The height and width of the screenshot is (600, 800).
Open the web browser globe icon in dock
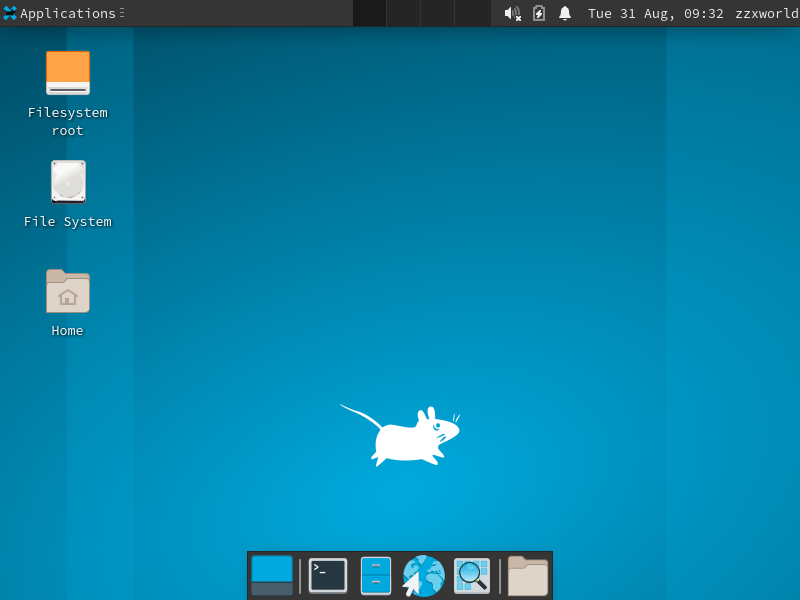[x=423, y=576]
